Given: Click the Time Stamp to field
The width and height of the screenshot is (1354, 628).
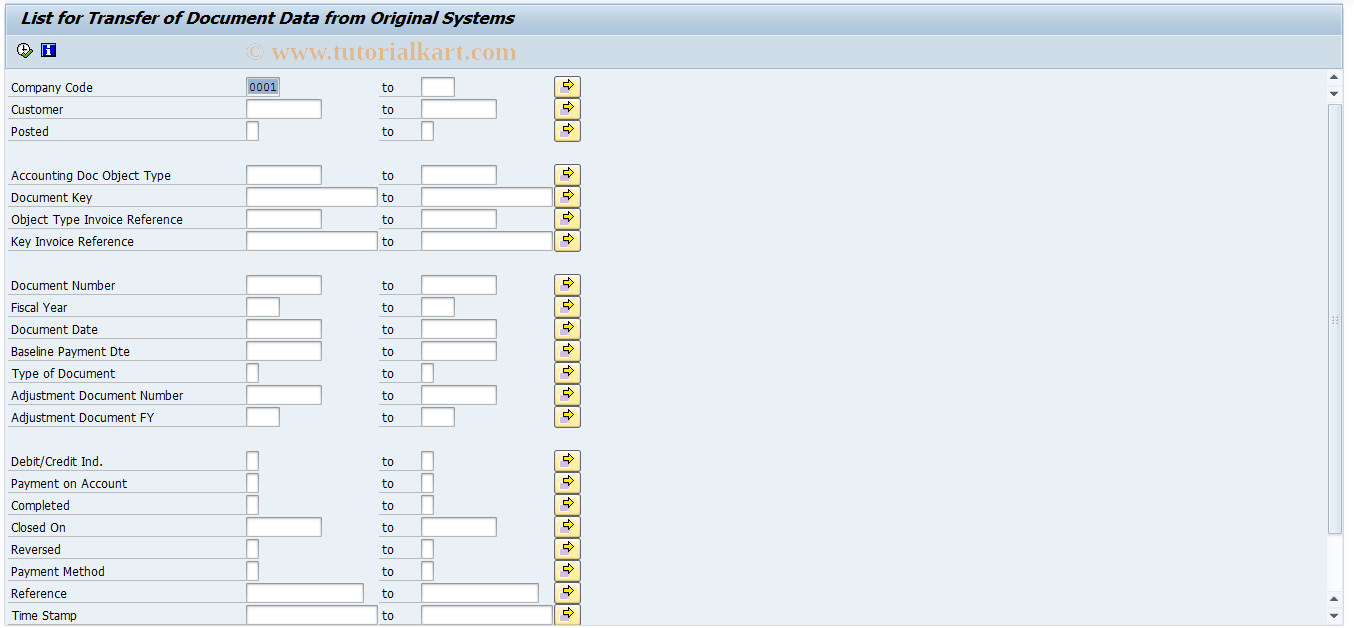Looking at the screenshot, I should (487, 615).
